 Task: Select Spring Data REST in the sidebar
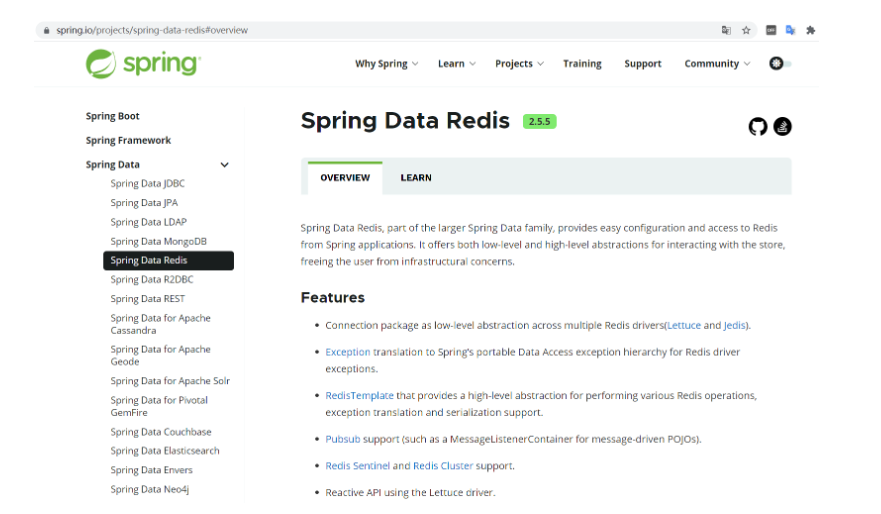147,299
